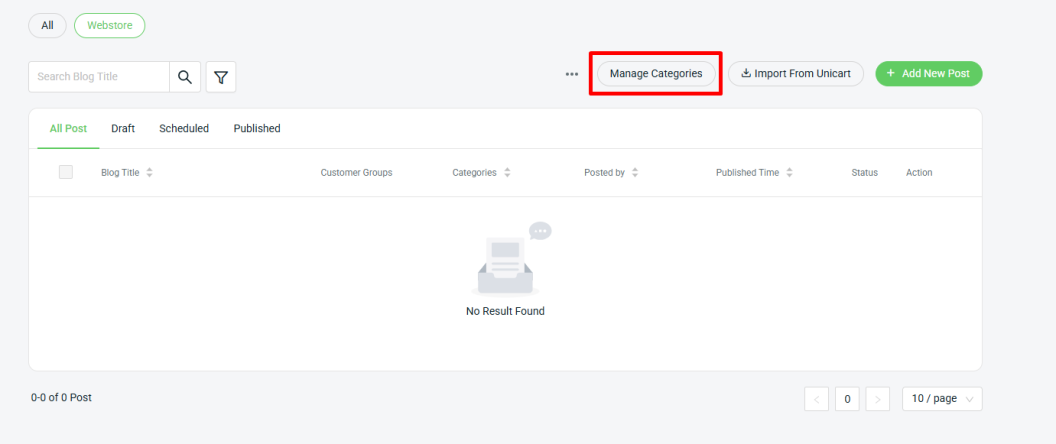Click Add New Post button
Viewport: 1056px width, 444px height.
[x=929, y=74]
